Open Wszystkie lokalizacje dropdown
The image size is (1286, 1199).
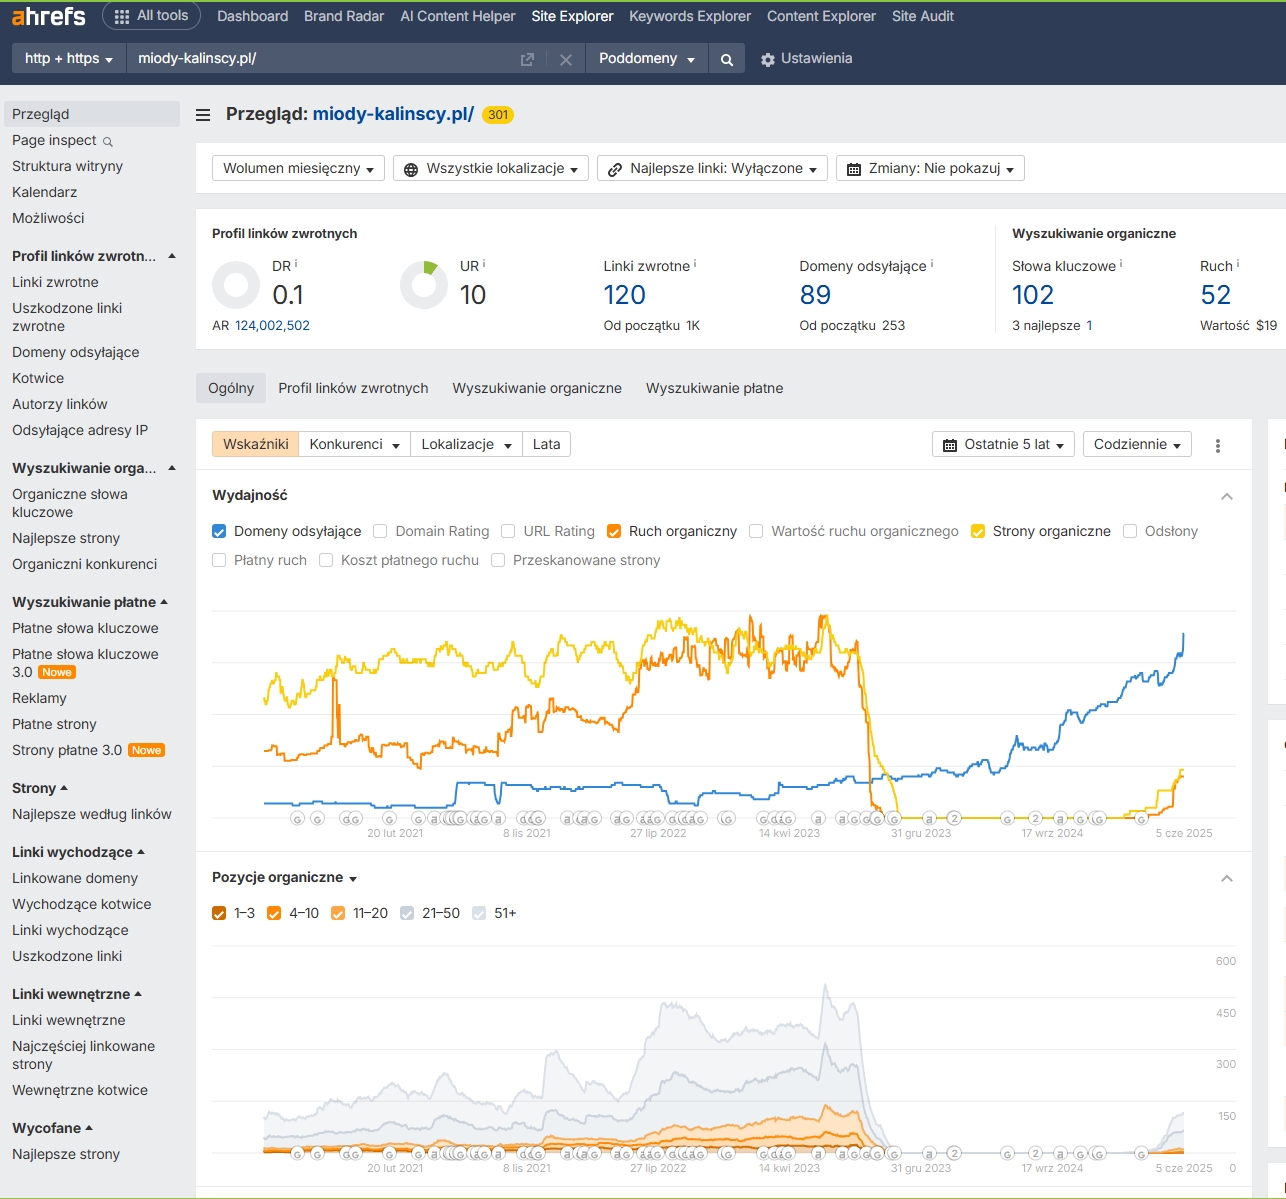[x=491, y=169]
